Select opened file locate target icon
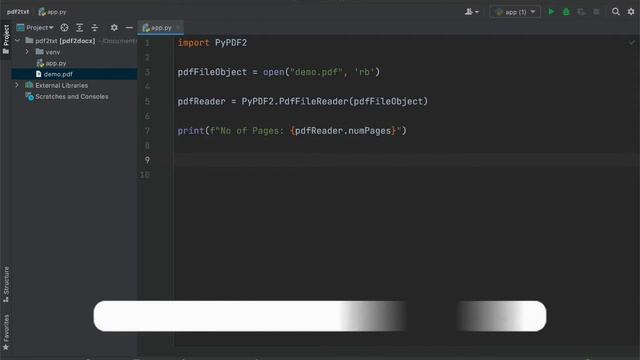 pos(64,28)
